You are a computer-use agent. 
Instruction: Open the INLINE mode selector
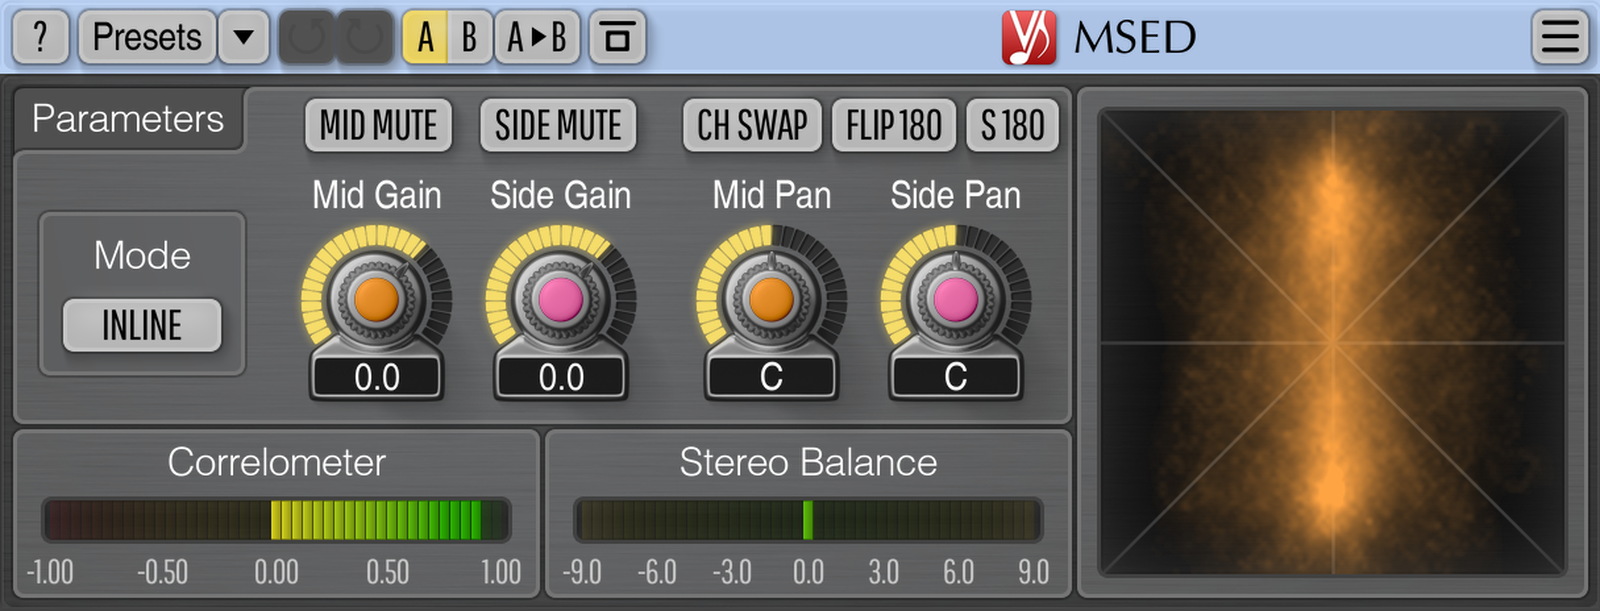pos(142,326)
